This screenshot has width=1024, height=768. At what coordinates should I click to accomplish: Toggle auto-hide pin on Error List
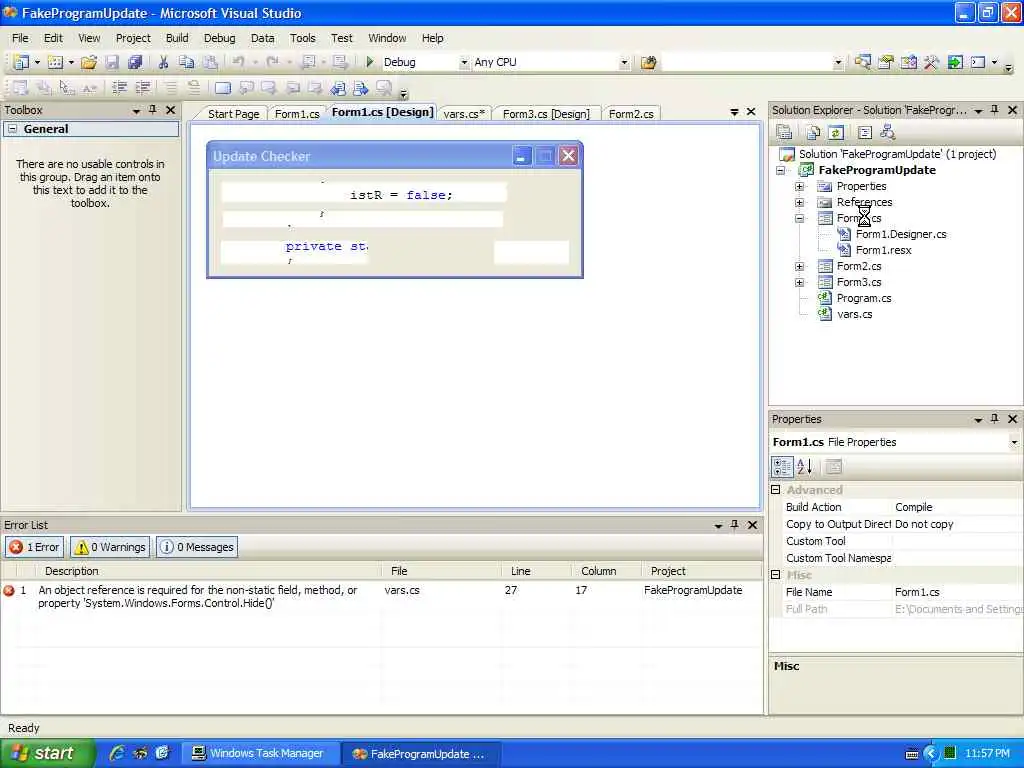735,524
